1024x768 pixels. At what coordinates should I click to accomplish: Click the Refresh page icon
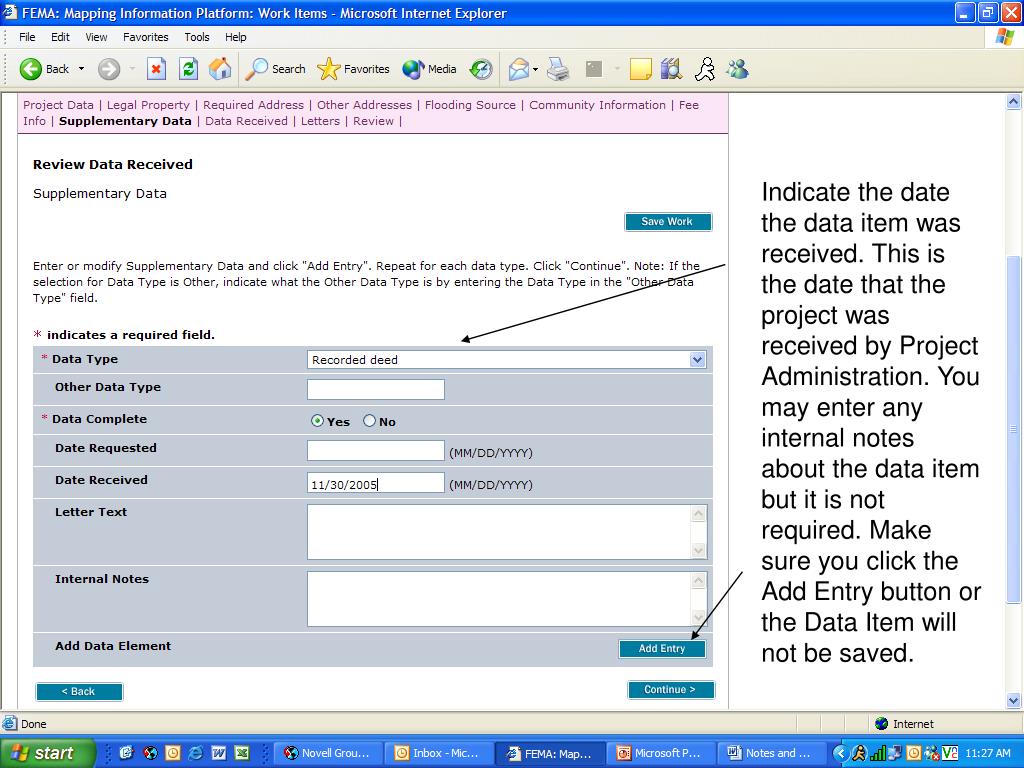coord(188,69)
